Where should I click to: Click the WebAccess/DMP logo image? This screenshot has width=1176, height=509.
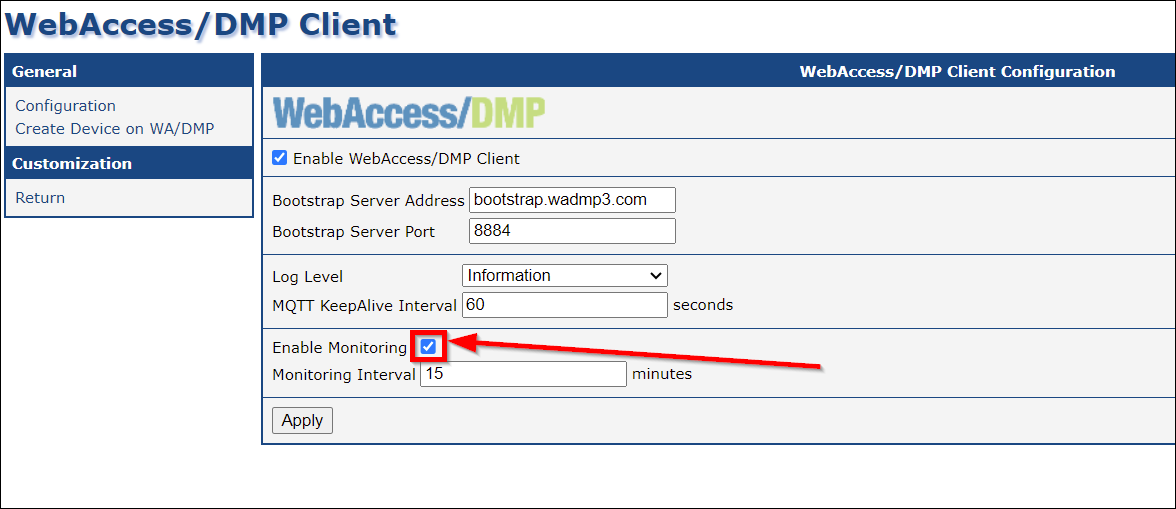point(409,113)
